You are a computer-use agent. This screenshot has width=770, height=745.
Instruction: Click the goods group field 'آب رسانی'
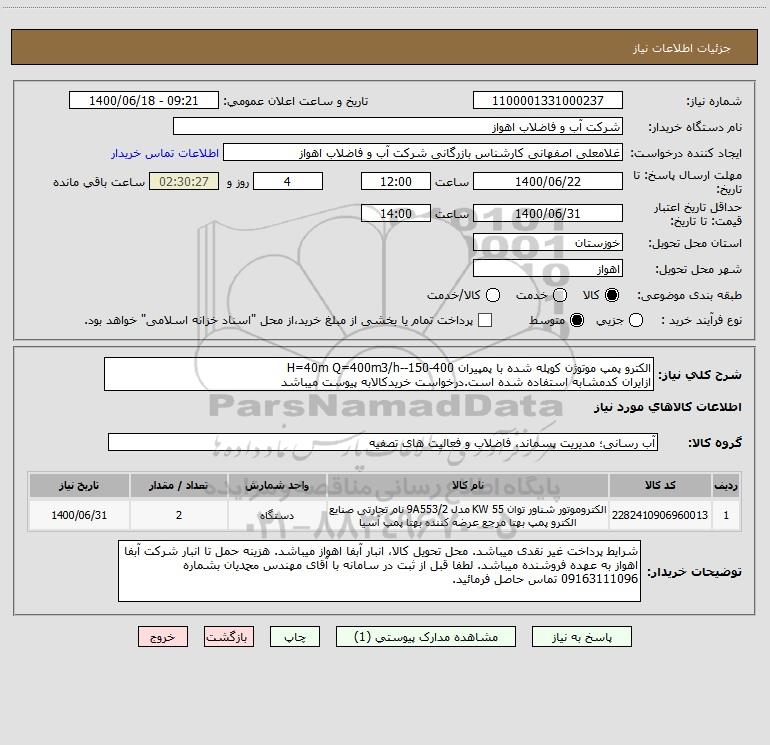[x=383, y=442]
